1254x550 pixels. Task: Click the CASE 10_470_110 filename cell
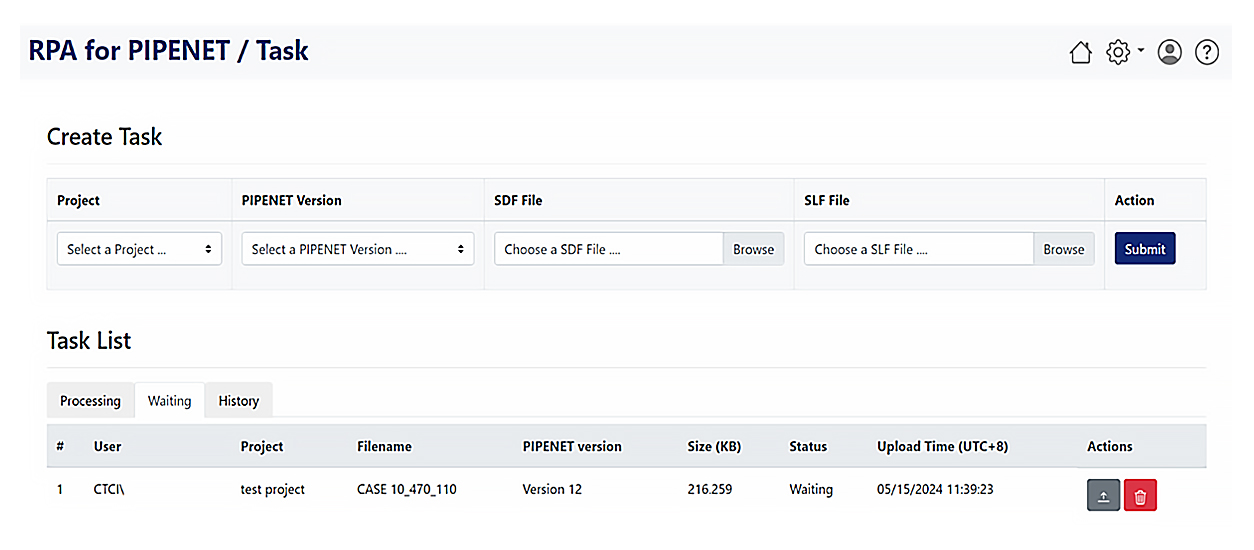pyautogui.click(x=406, y=490)
